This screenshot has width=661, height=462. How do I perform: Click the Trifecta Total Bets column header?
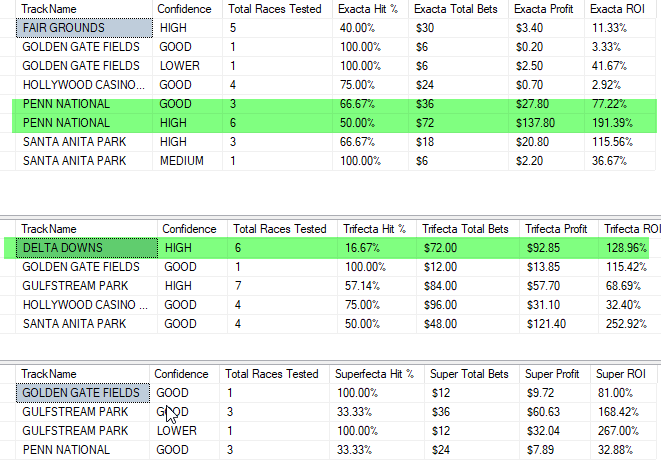point(468,229)
